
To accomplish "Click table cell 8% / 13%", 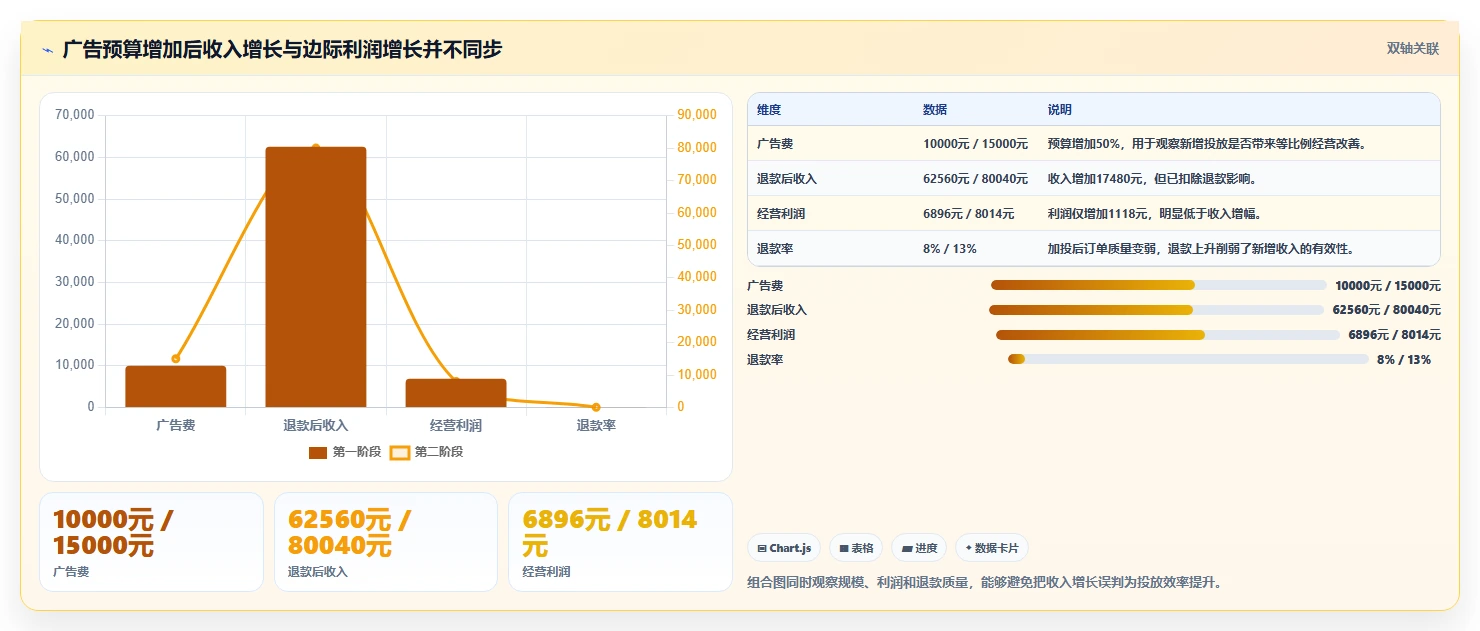I will tap(950, 249).
